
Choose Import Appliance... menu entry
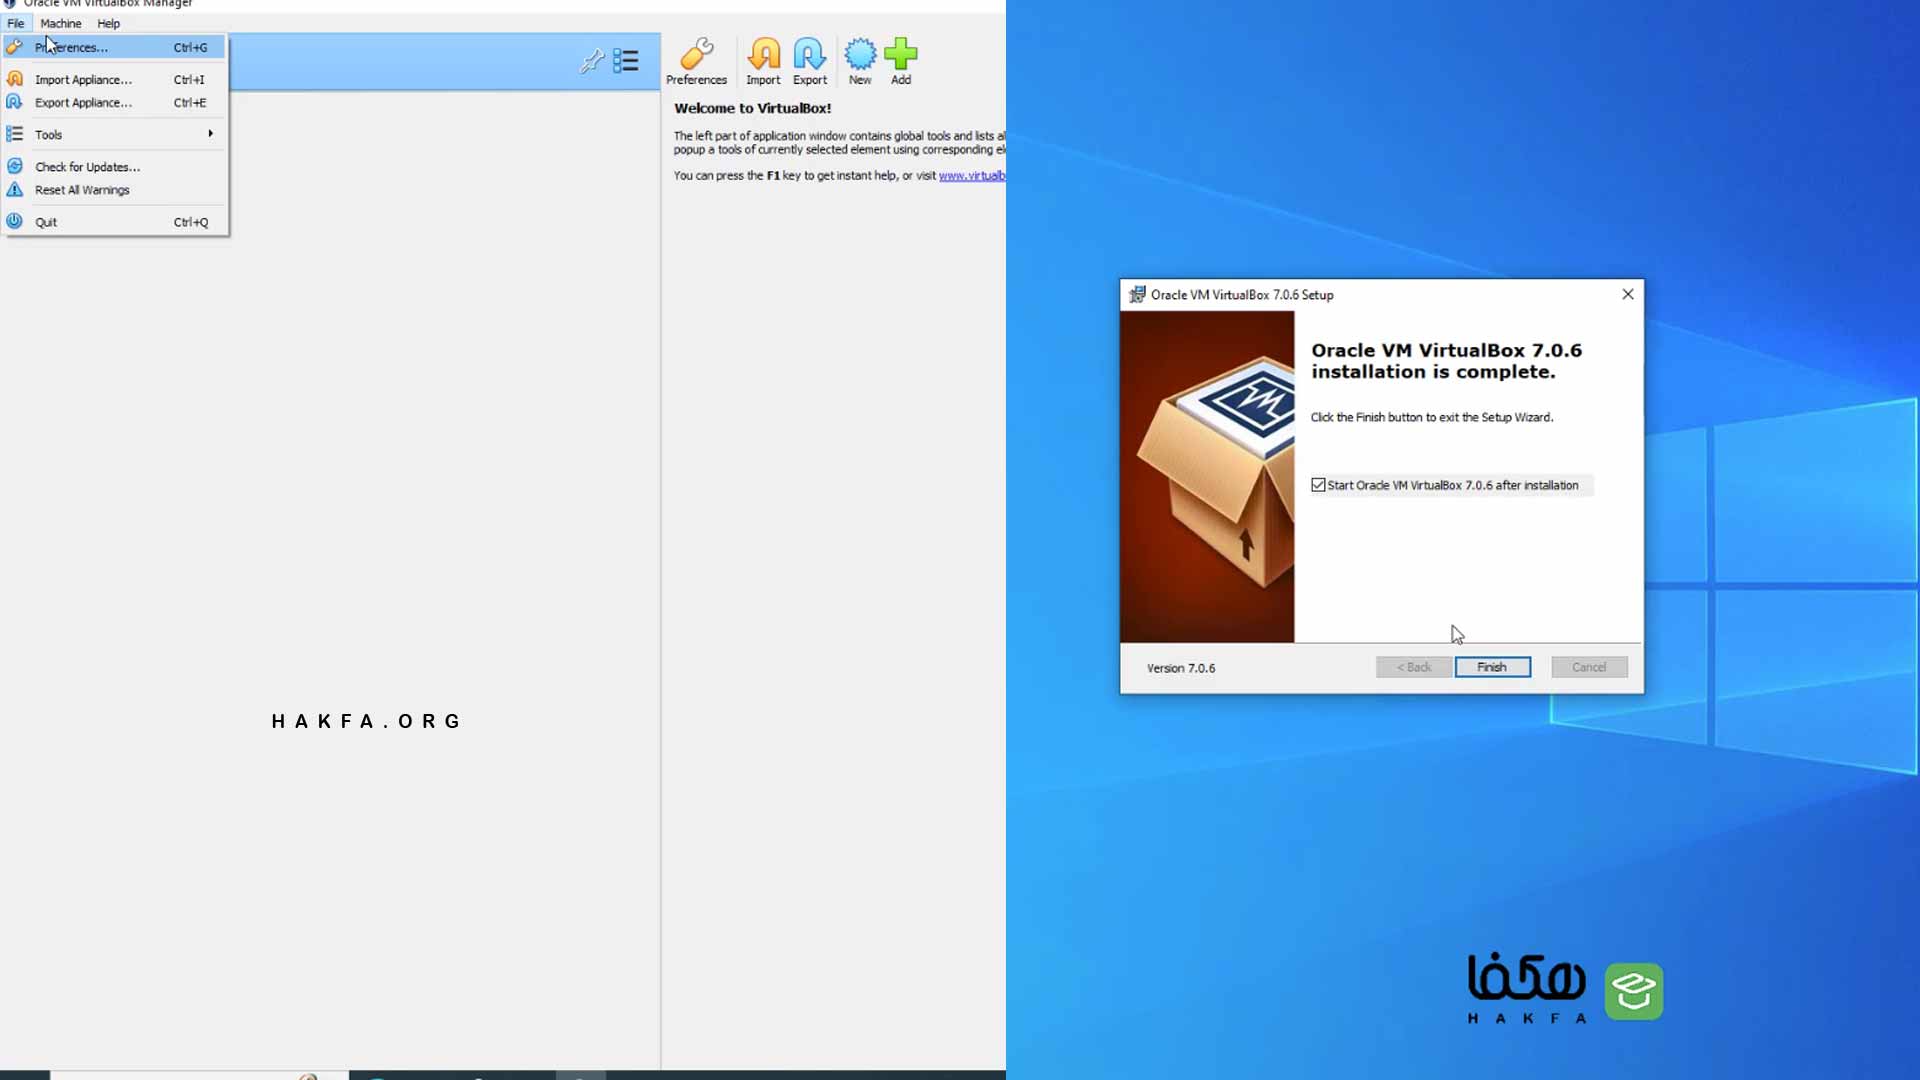pos(115,79)
